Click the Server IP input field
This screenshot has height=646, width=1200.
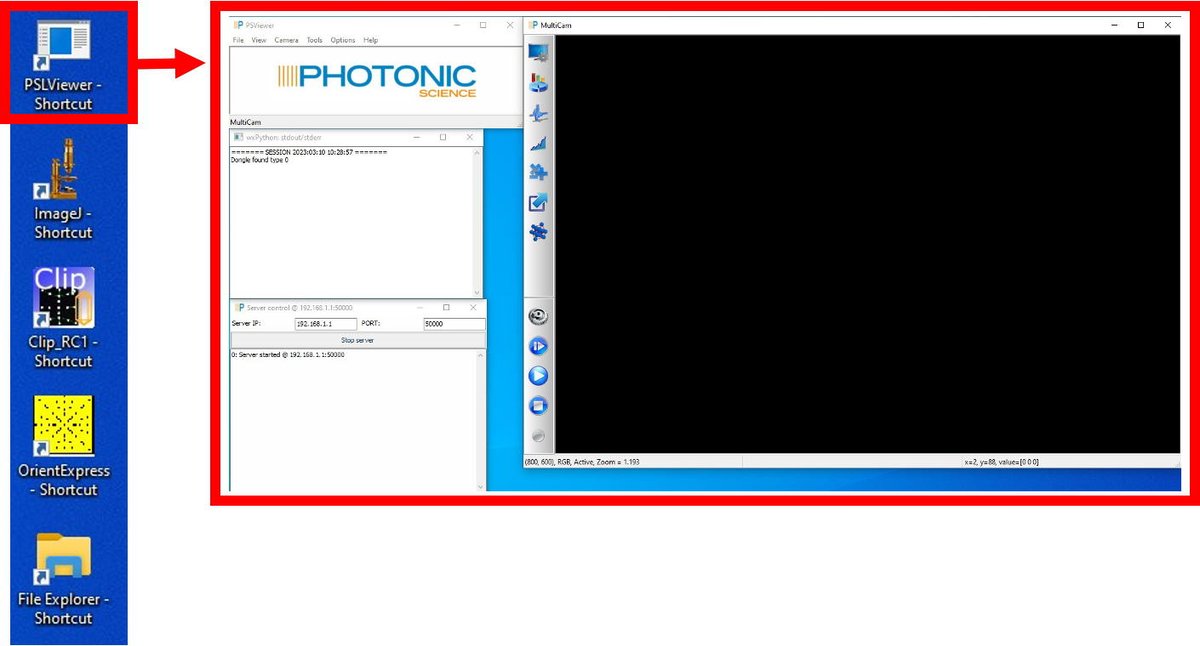click(x=325, y=324)
